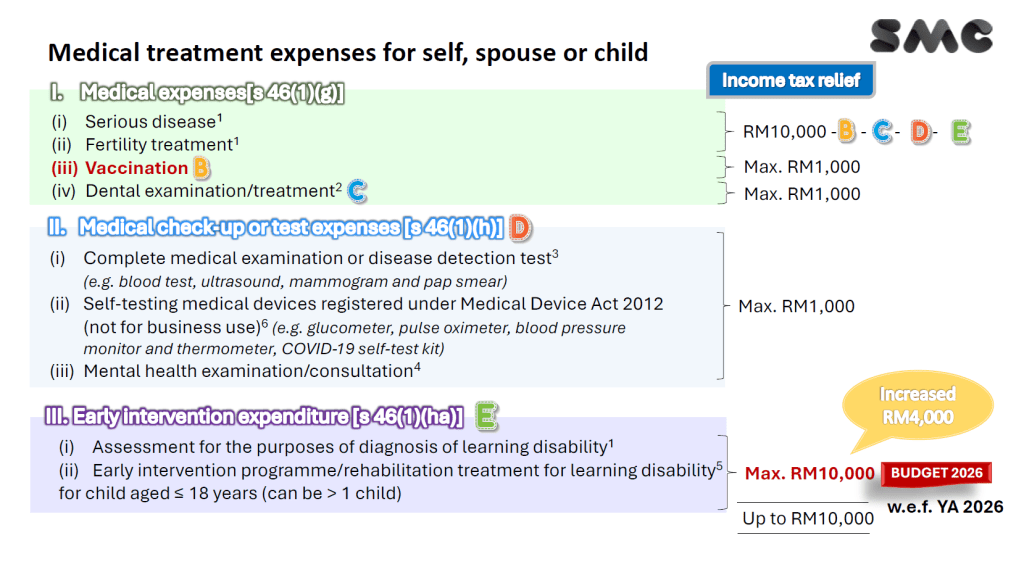Click the green E in the RM10,000 formula
The image size is (1024, 567).
(960, 131)
